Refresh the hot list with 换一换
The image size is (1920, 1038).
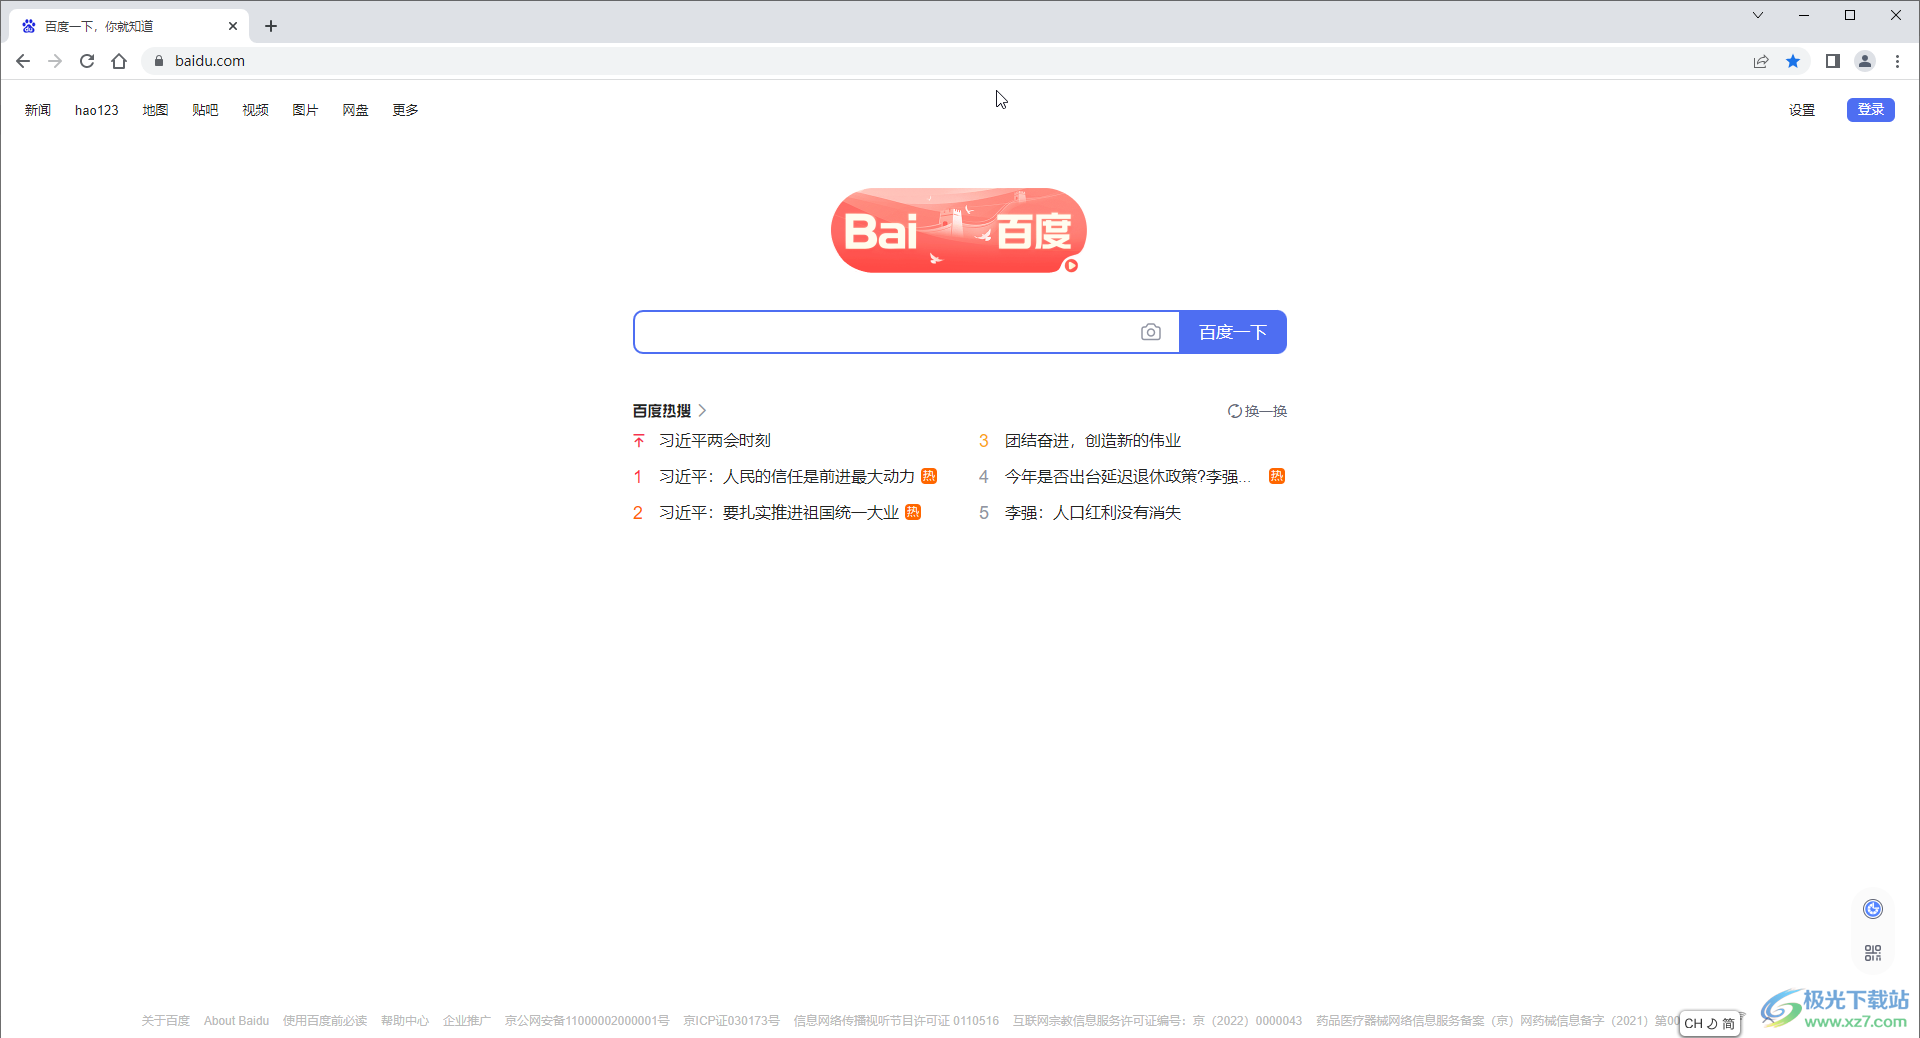tap(1257, 411)
